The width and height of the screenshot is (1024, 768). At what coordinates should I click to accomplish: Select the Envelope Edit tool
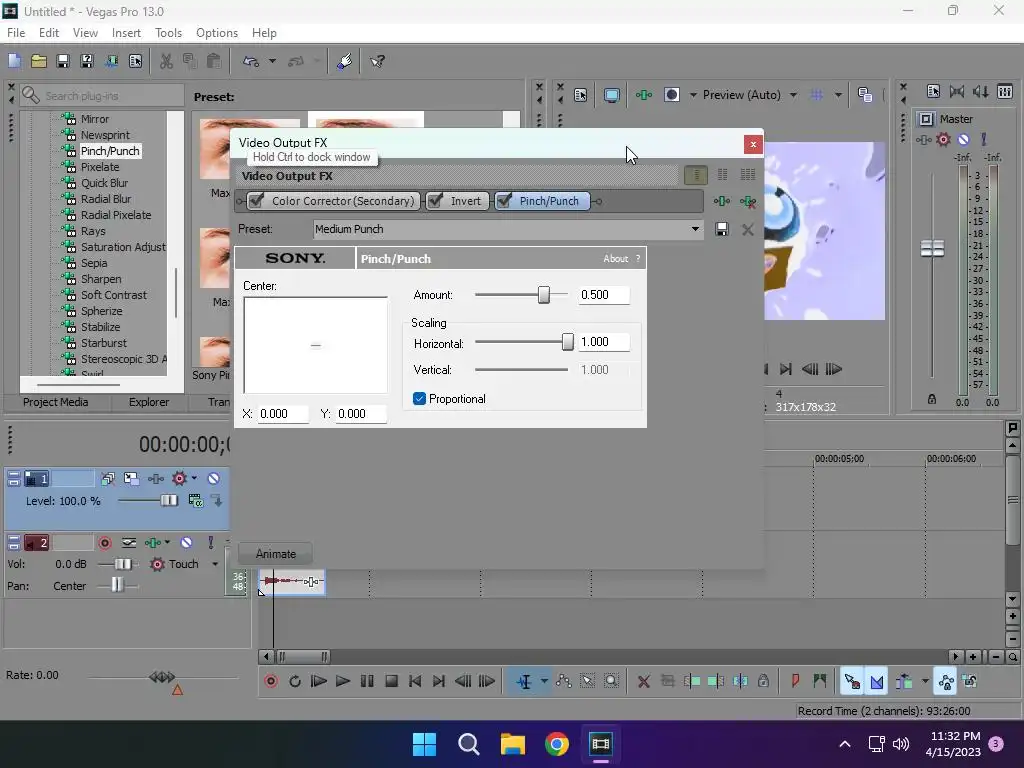564,682
